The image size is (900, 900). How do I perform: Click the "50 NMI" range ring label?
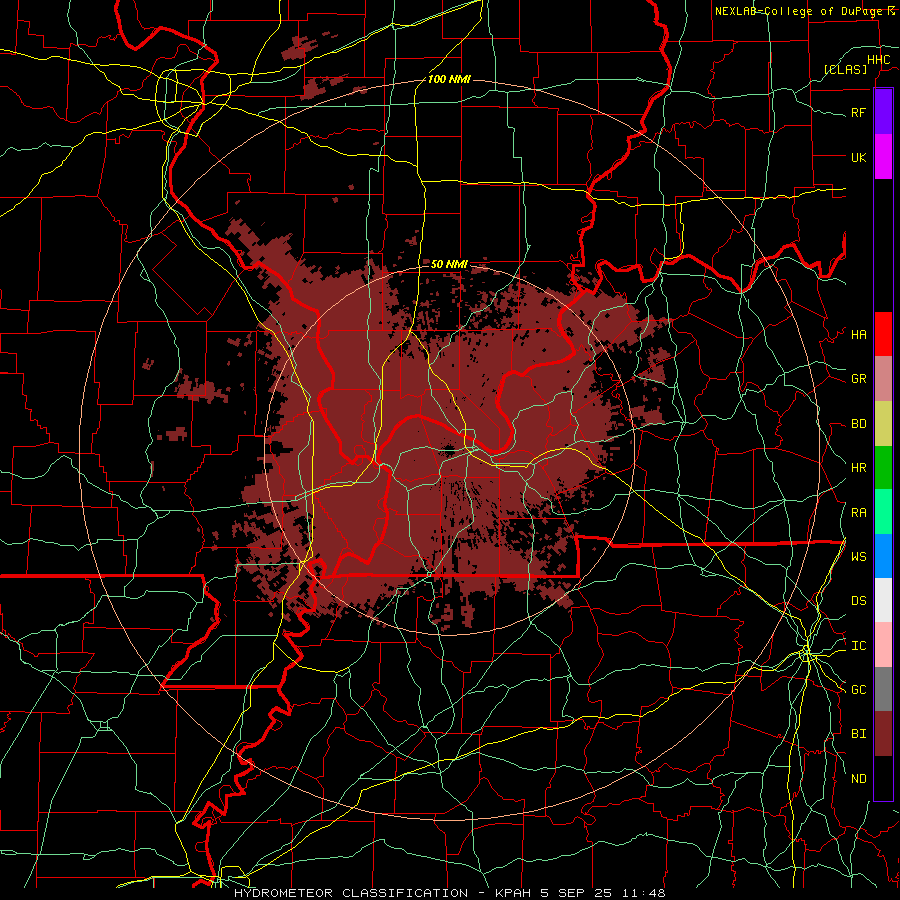point(449,264)
